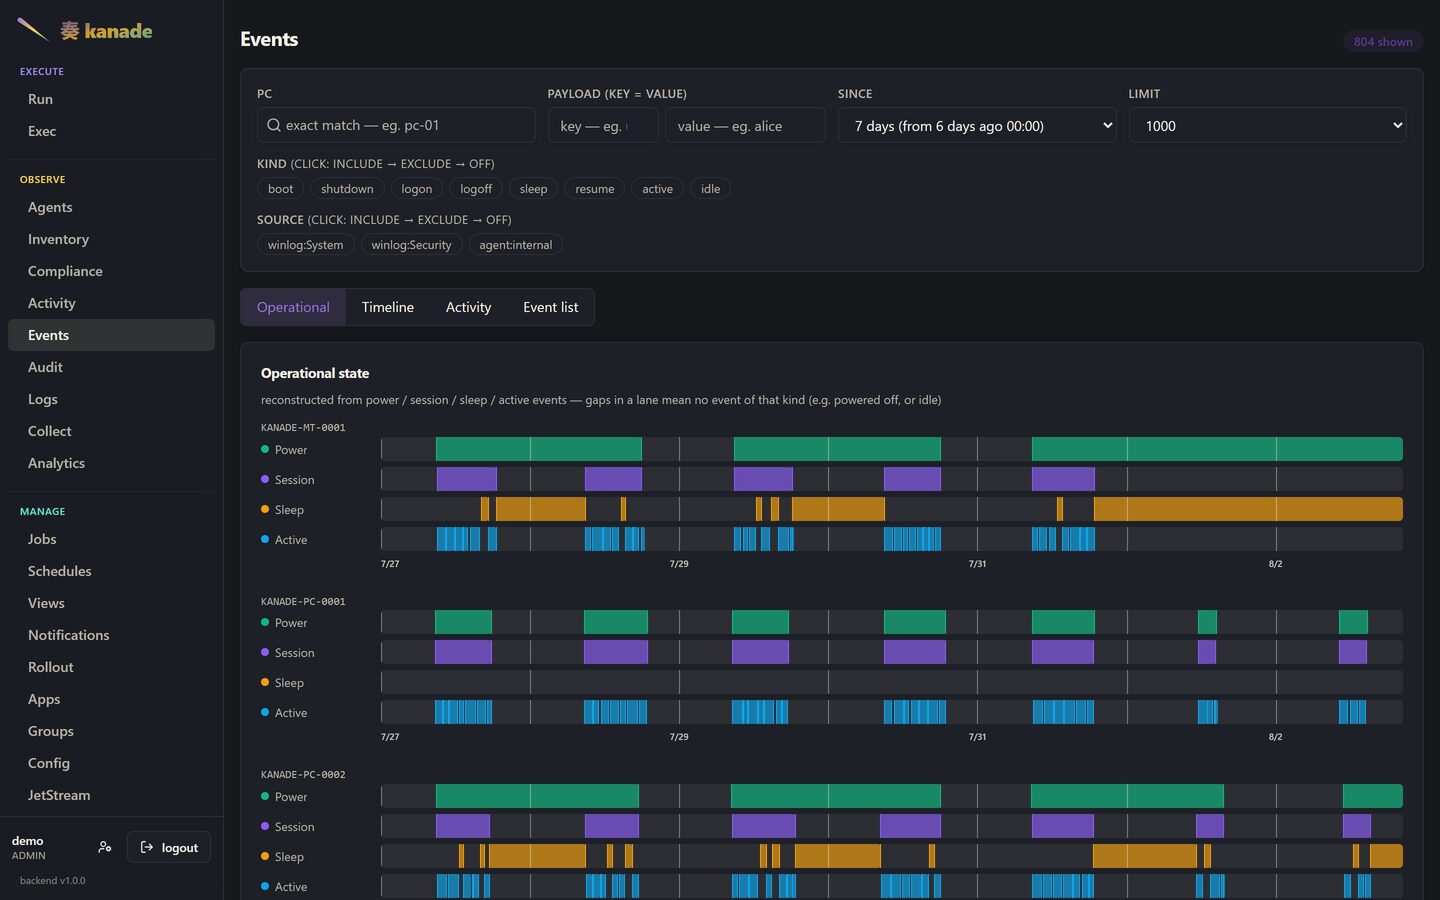This screenshot has width=1440, height=900.
Task: Open the Run page in sidebar
Action: (x=111, y=99)
